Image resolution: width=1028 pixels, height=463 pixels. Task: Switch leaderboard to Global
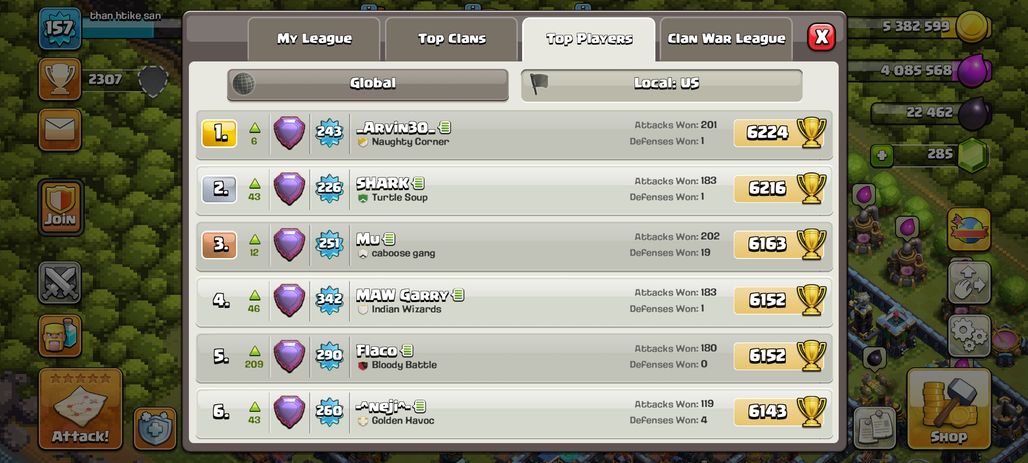[x=368, y=85]
